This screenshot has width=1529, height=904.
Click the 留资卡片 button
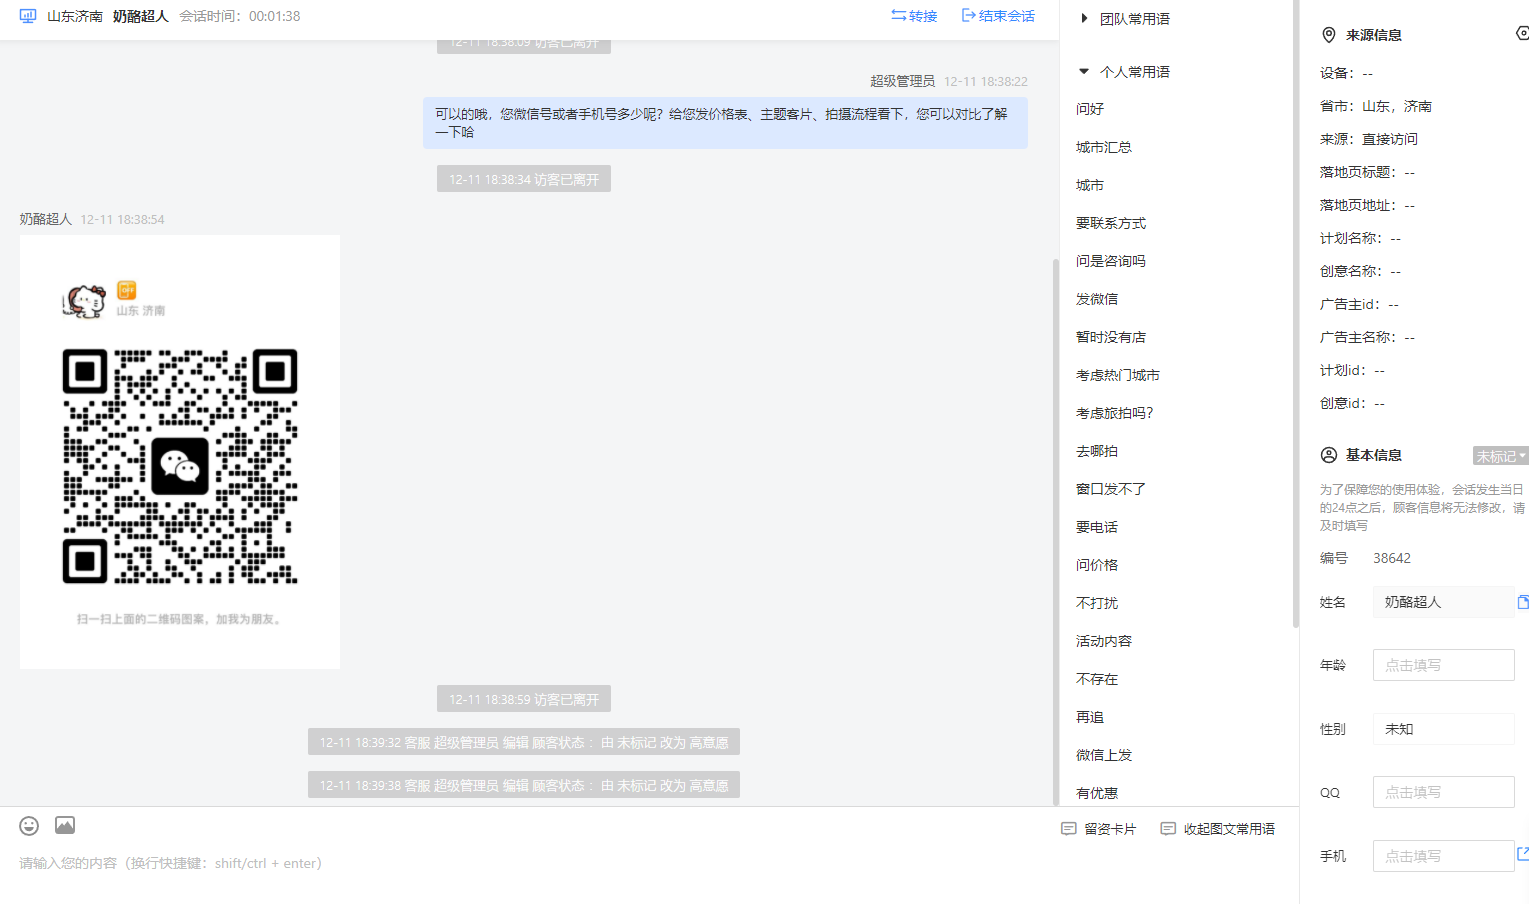1099,829
